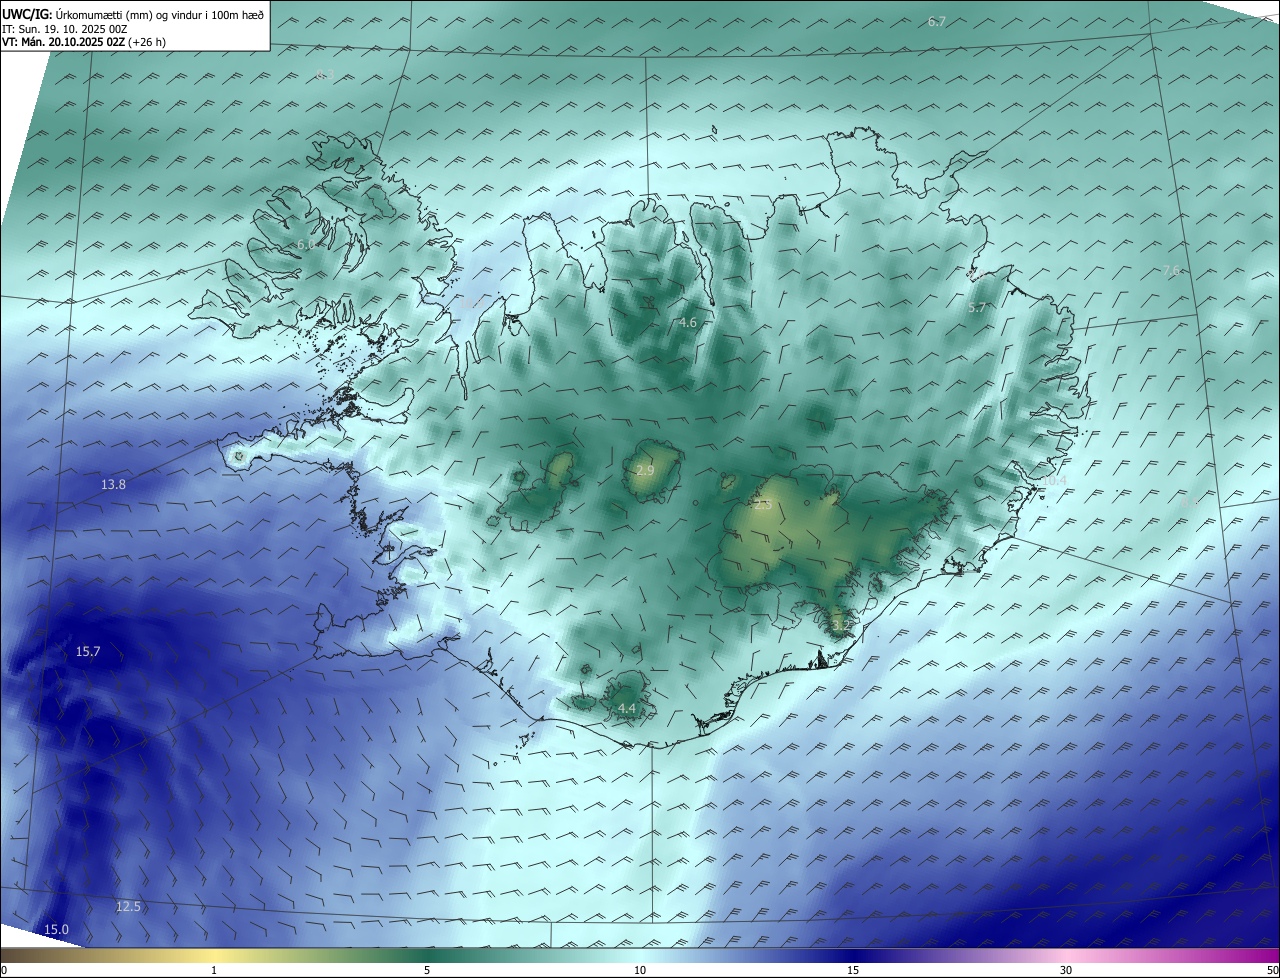The width and height of the screenshot is (1280, 978).
Task: Click the color scale tick labeled 50
Action: click(1272, 970)
